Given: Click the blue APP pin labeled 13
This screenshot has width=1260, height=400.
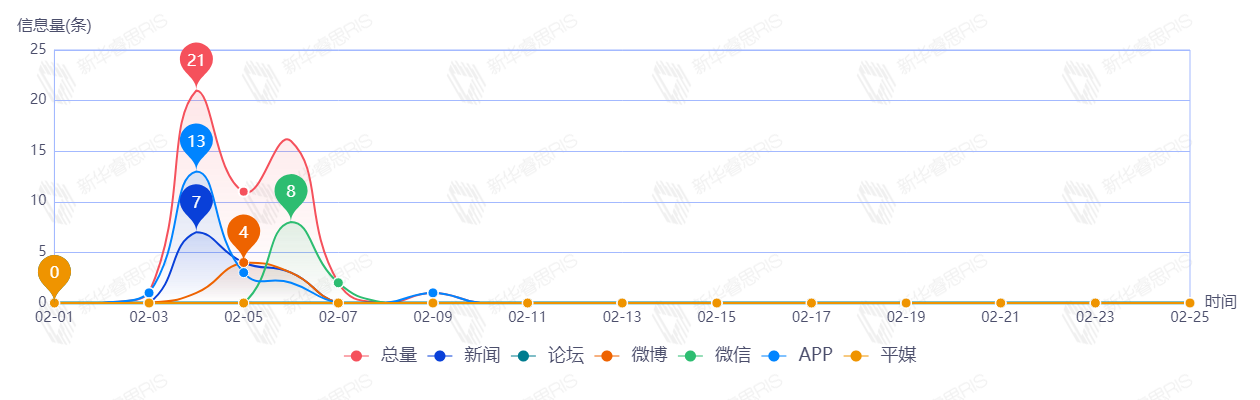Looking at the screenshot, I should (196, 141).
